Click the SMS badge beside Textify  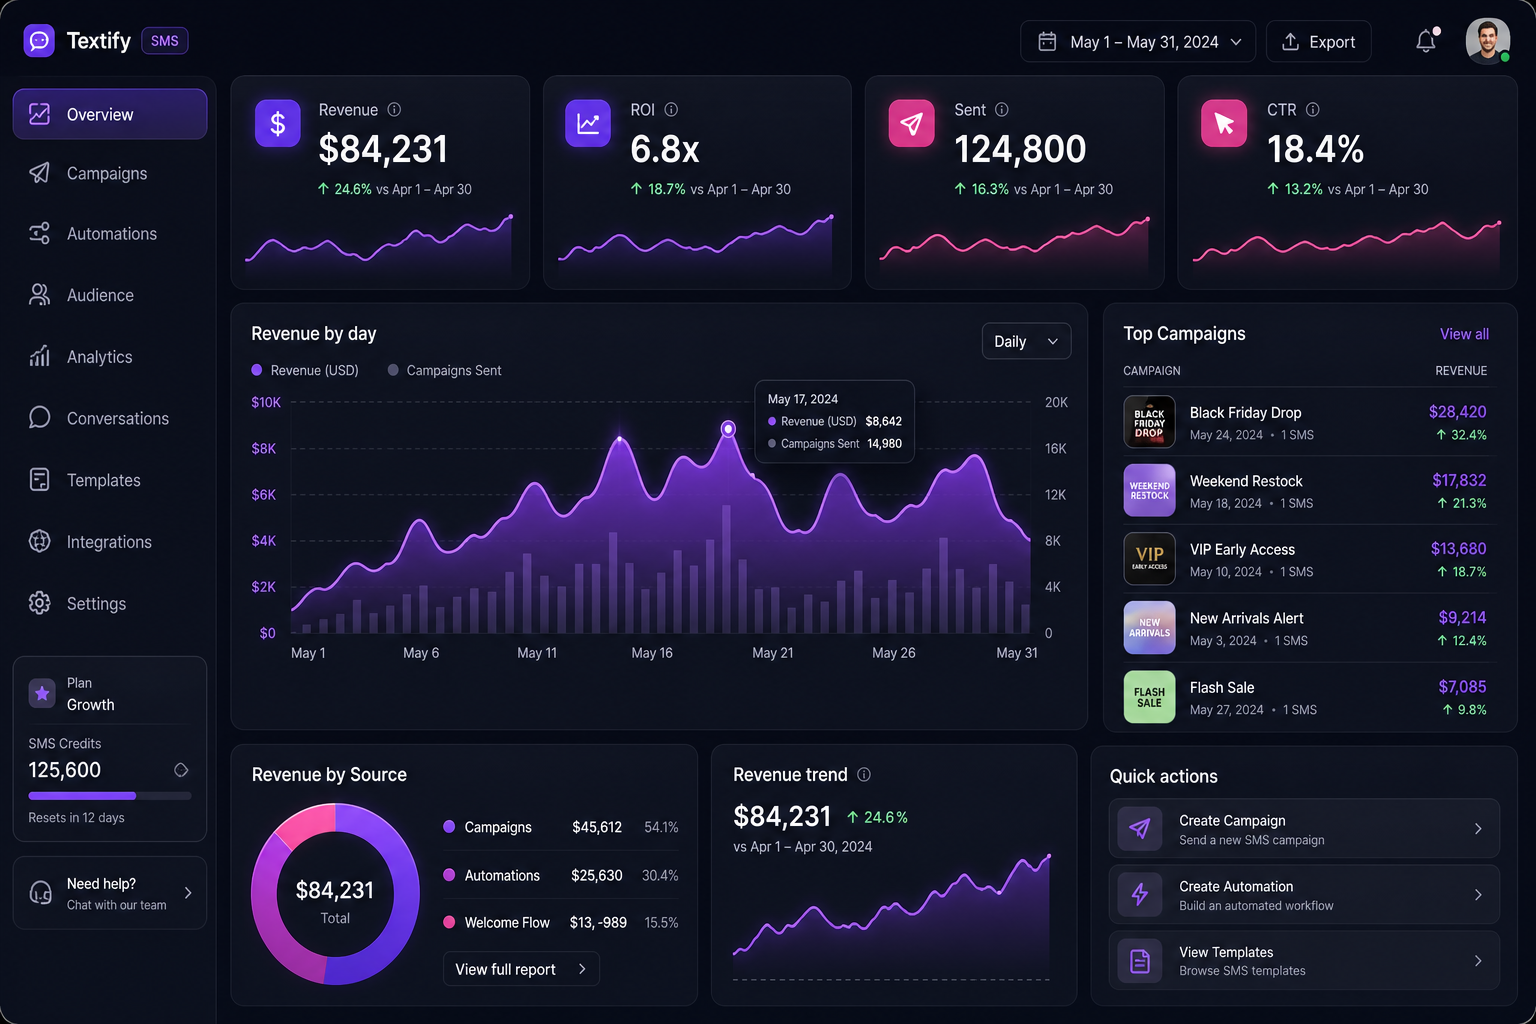click(165, 41)
